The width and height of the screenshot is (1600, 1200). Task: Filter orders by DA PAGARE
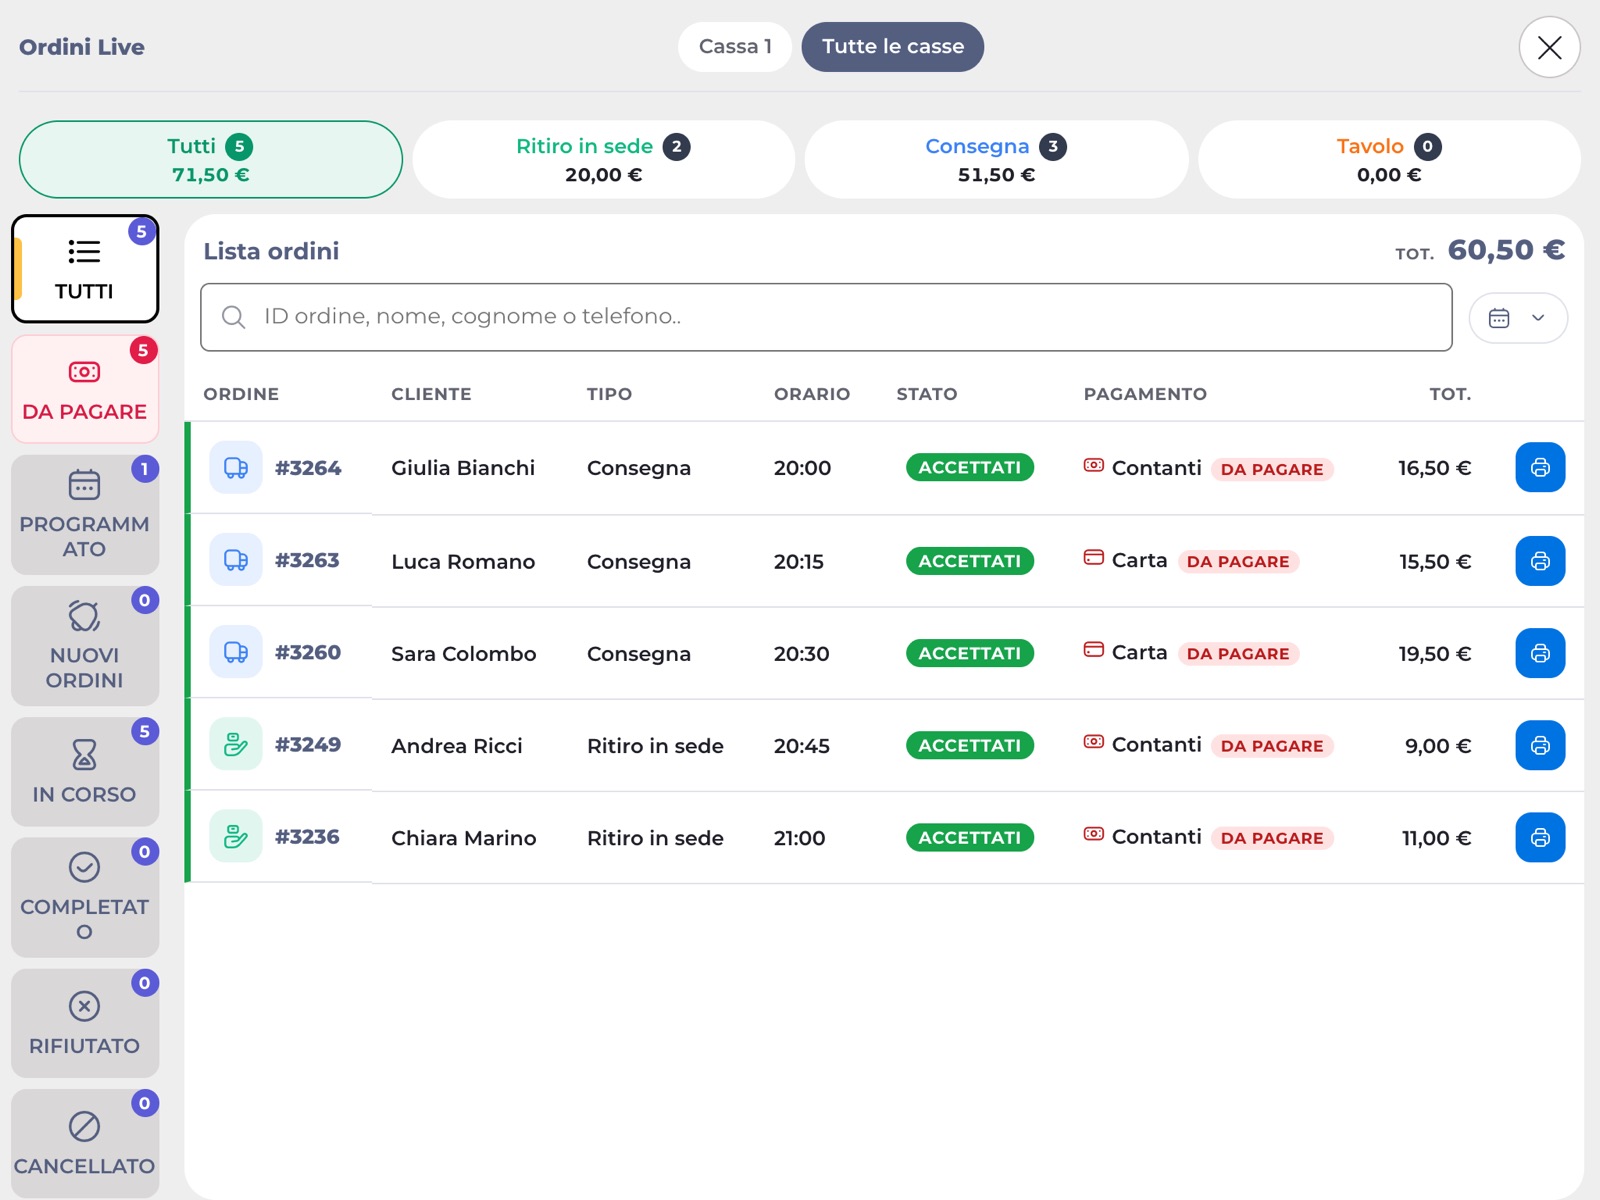[85, 389]
